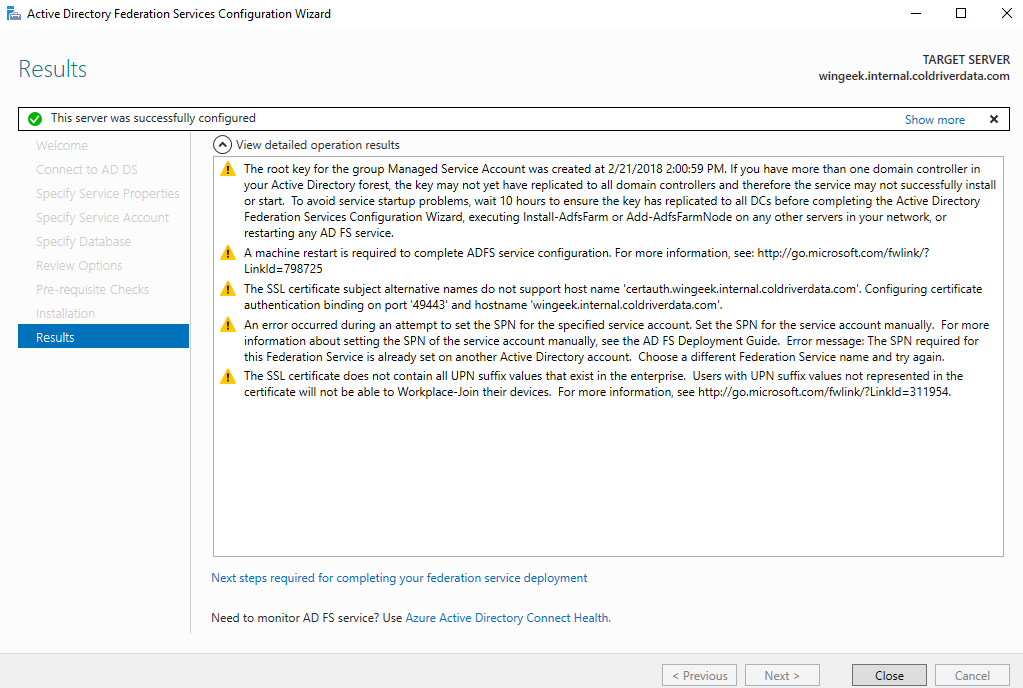This screenshot has height=688, width=1023.
Task: Open next steps for federation service deployment
Action: click(399, 578)
